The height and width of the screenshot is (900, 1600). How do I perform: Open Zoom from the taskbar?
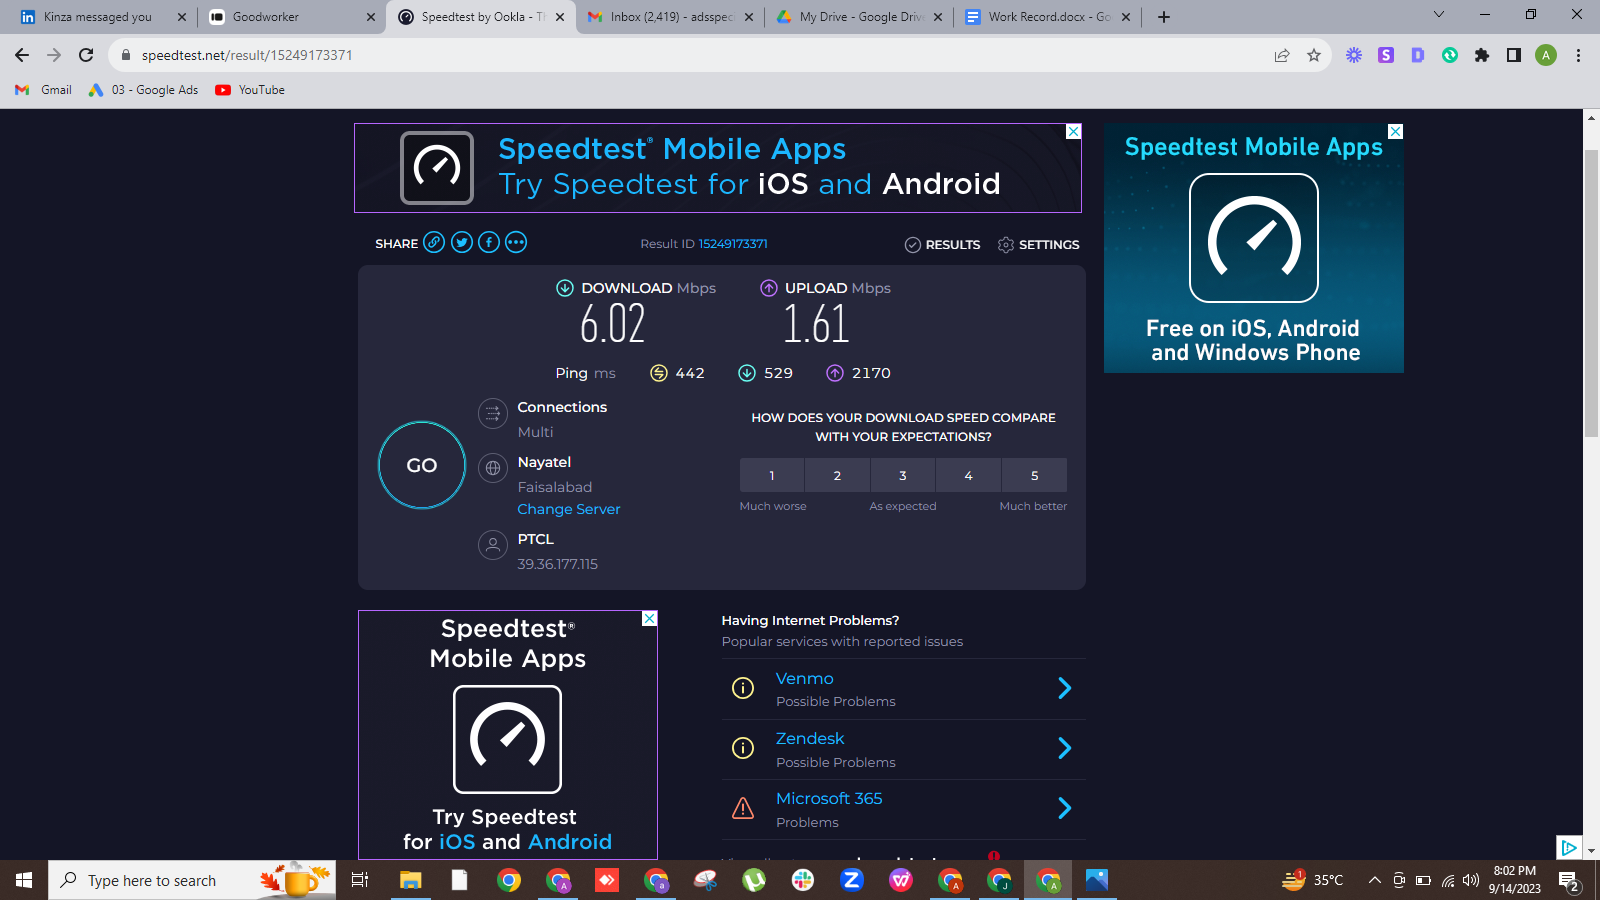pyautogui.click(x=852, y=880)
